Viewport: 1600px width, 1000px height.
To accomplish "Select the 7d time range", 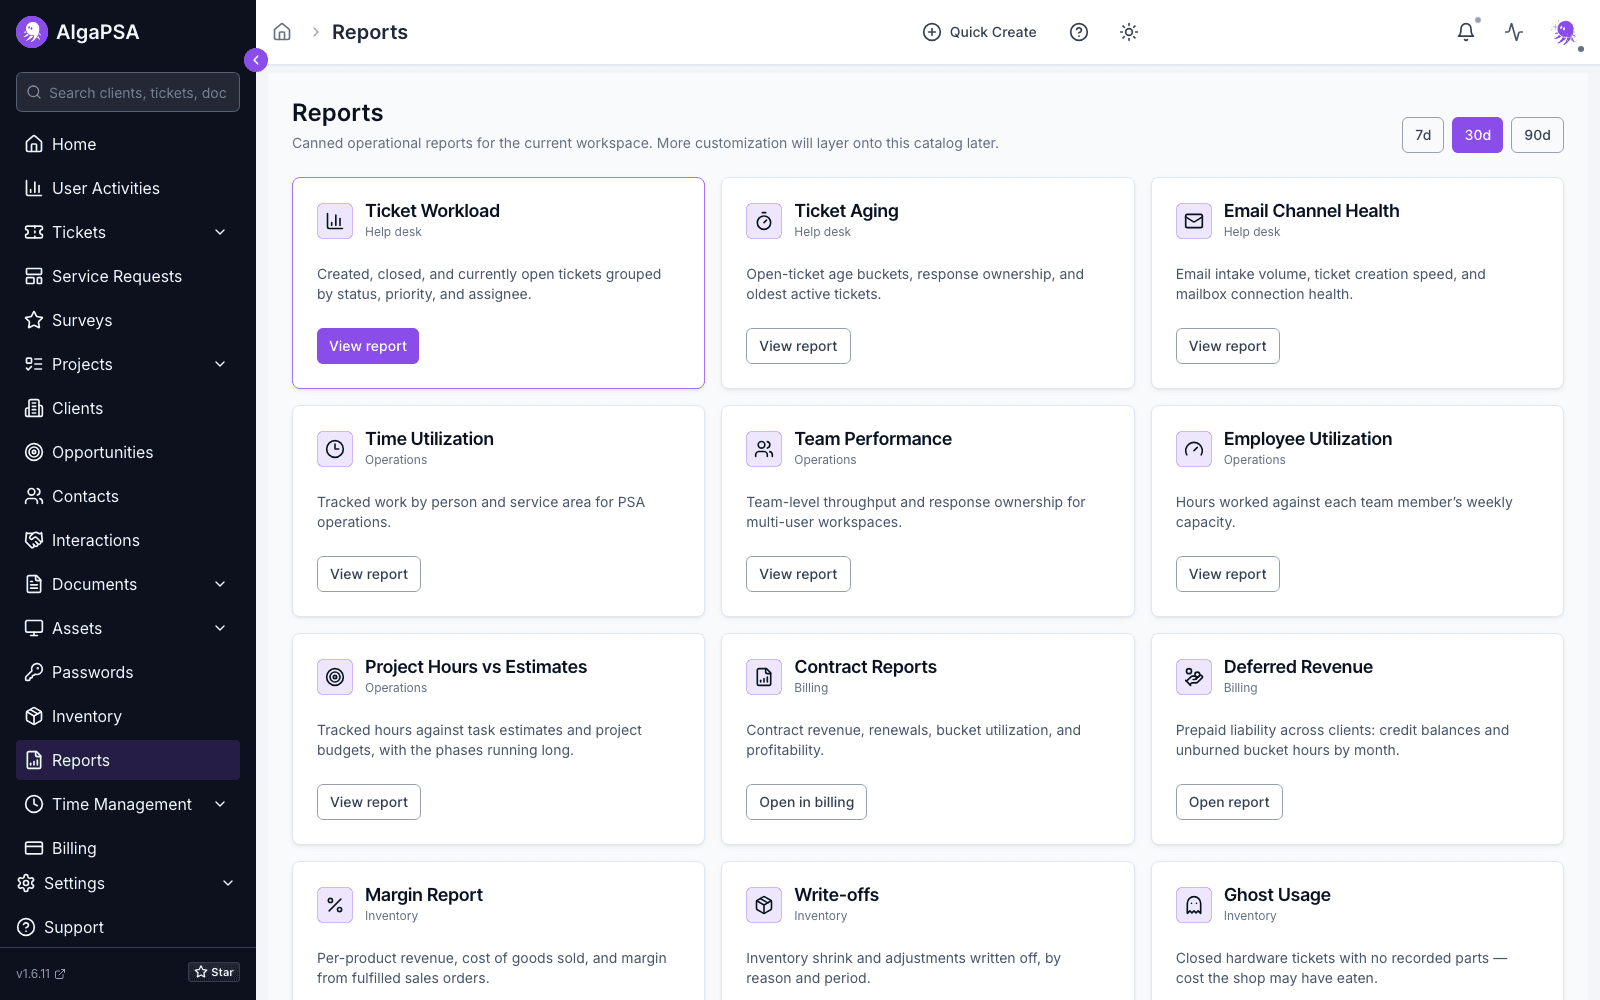I will click(x=1423, y=135).
